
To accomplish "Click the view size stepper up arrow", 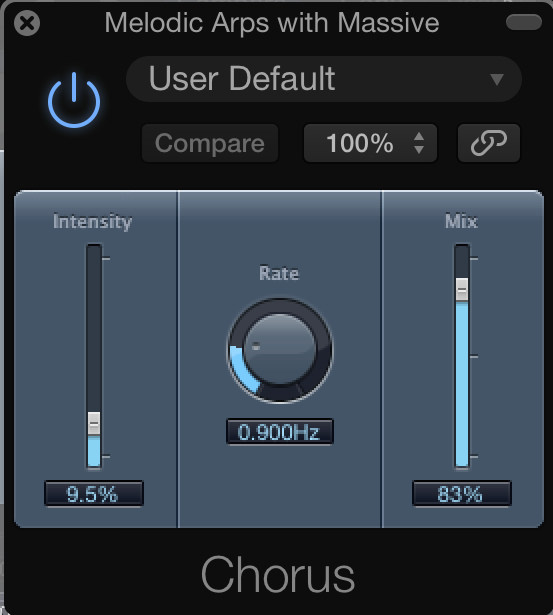I will pos(419,136).
